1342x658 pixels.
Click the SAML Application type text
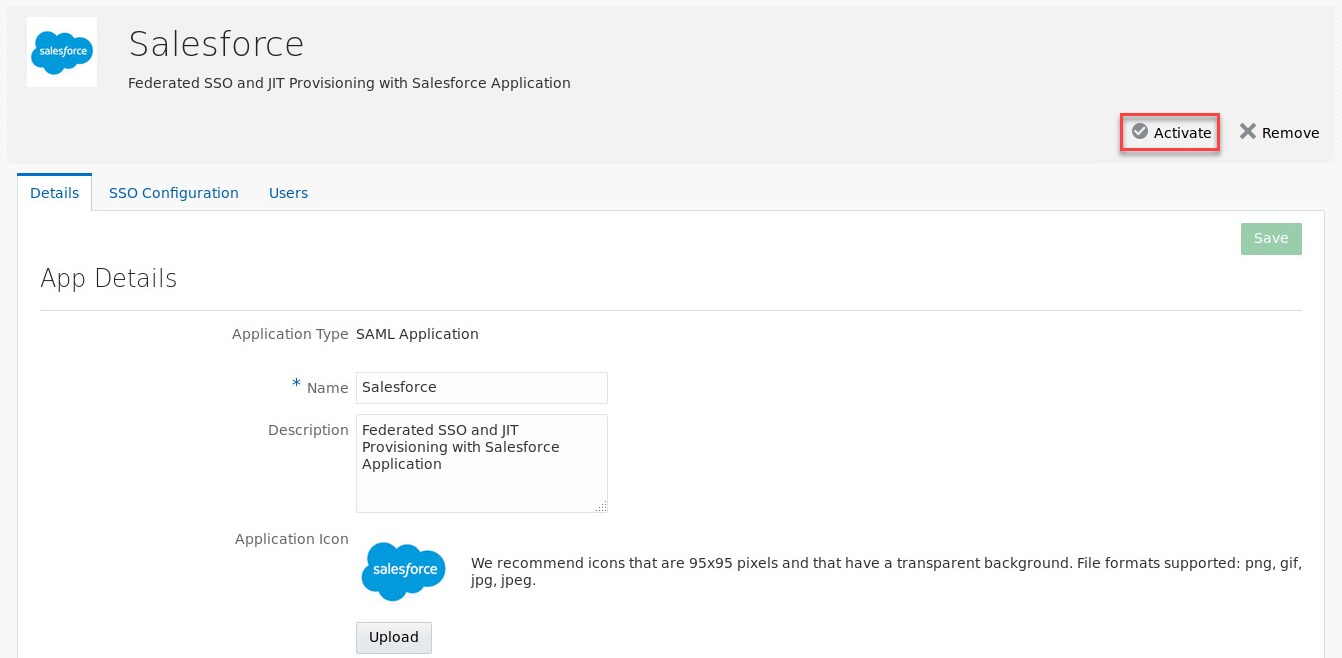pyautogui.click(x=417, y=334)
